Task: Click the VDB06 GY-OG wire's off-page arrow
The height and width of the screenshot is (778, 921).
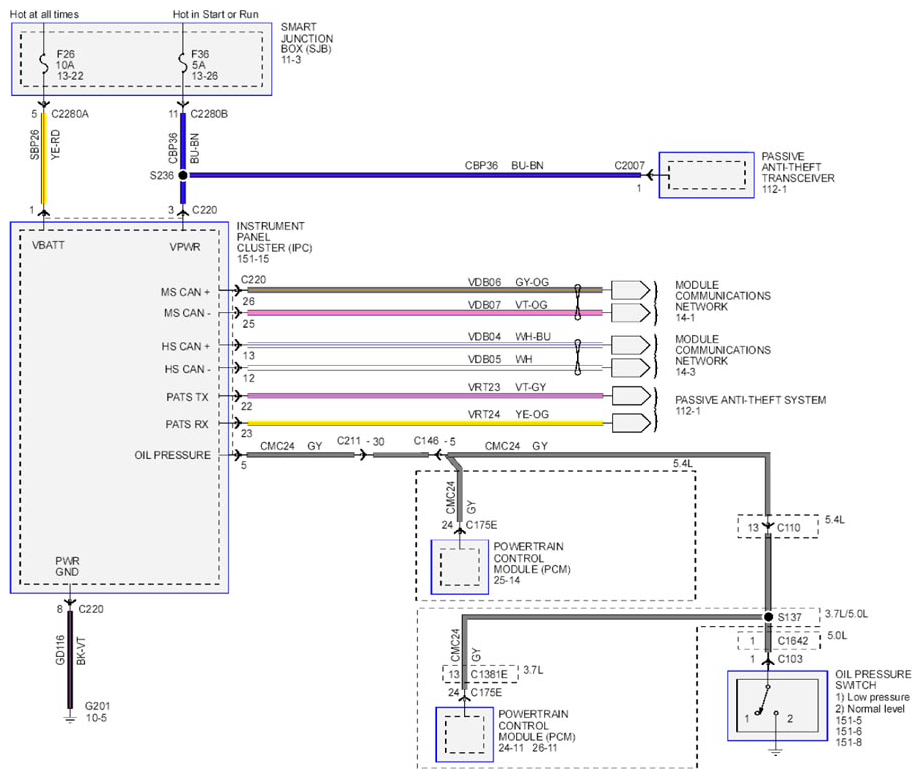Action: point(631,290)
